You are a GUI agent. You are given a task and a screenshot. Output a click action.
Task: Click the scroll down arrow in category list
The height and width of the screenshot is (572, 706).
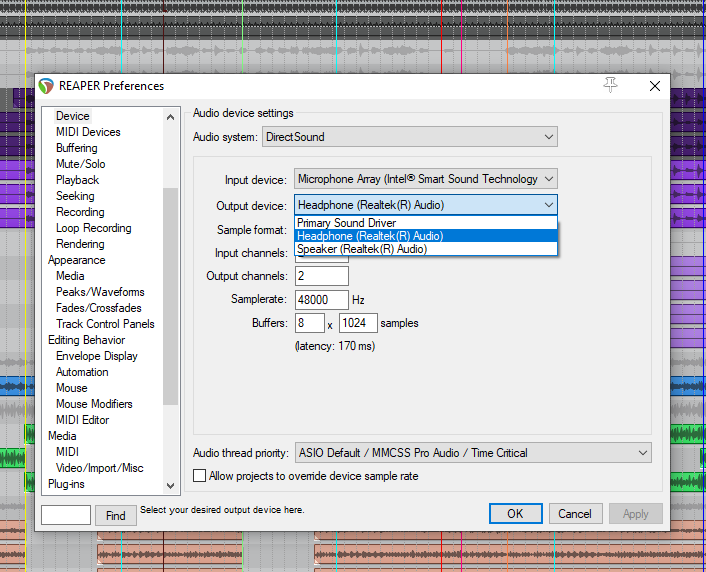coord(170,486)
